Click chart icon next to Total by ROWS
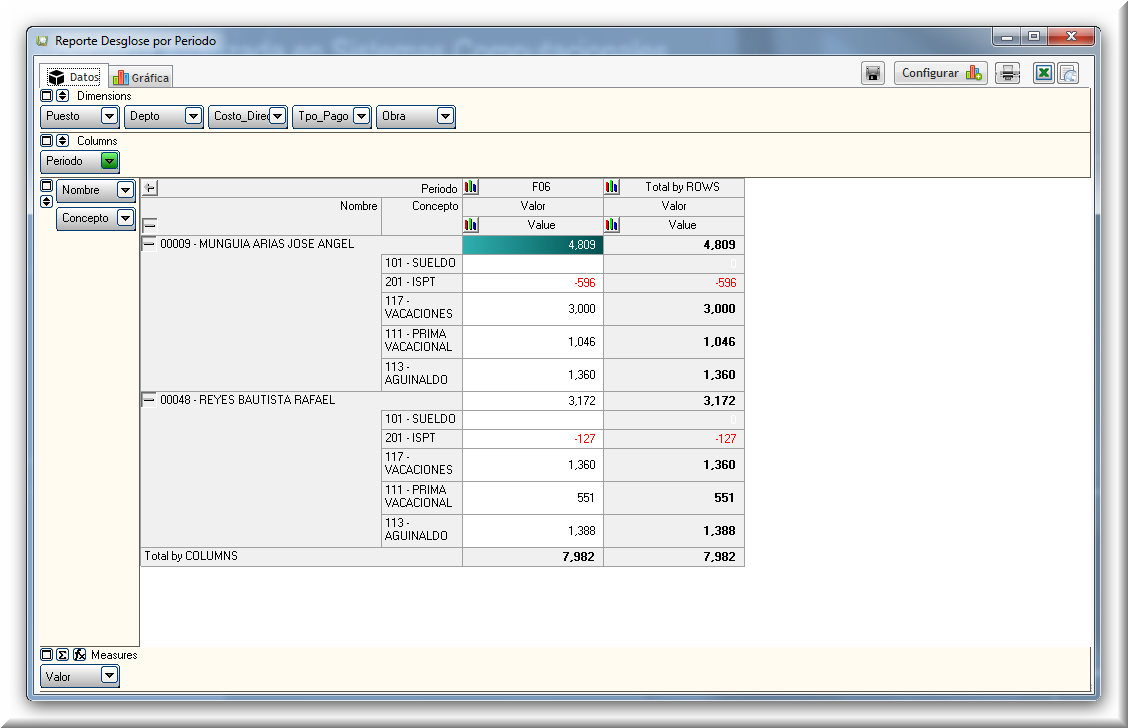Image resolution: width=1128 pixels, height=728 pixels. click(x=612, y=187)
